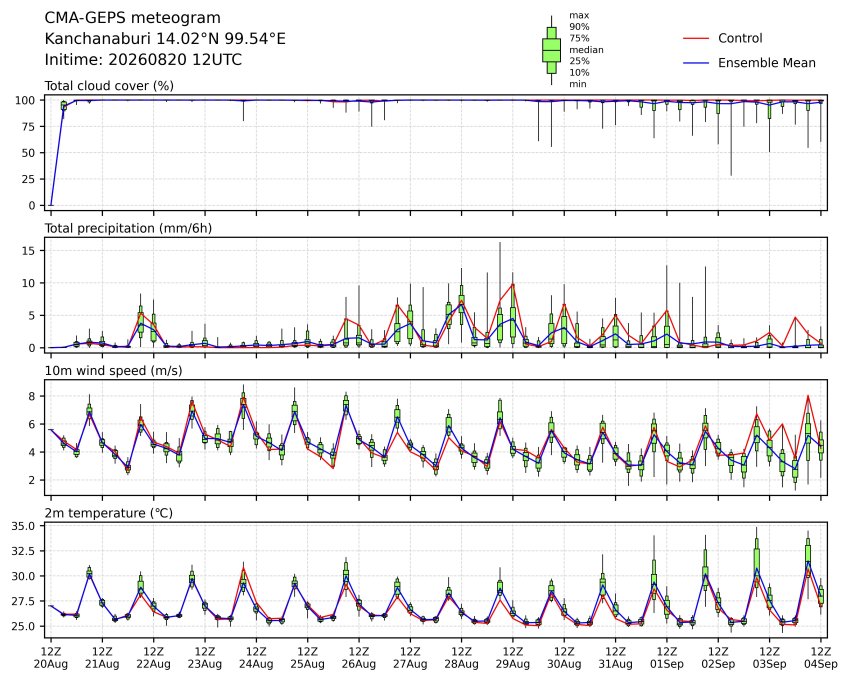Click the '10%' legend label

(x=579, y=73)
